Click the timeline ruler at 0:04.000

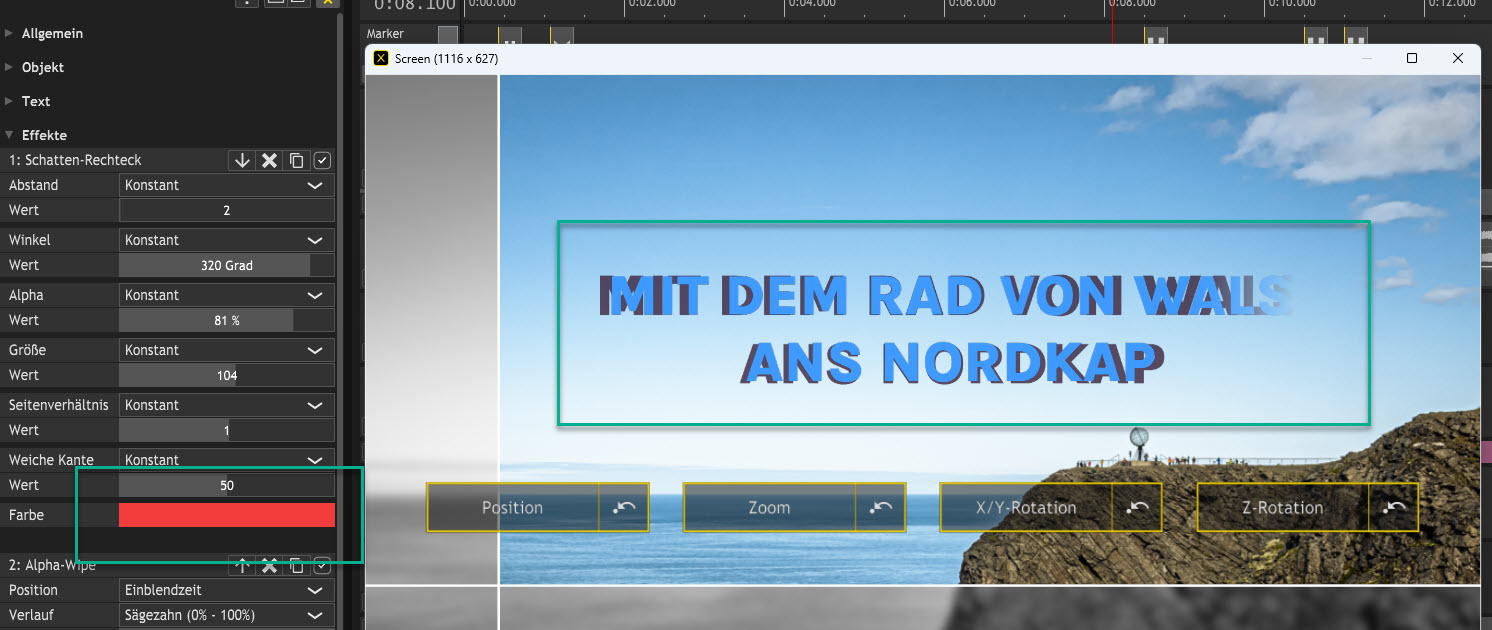810,4
